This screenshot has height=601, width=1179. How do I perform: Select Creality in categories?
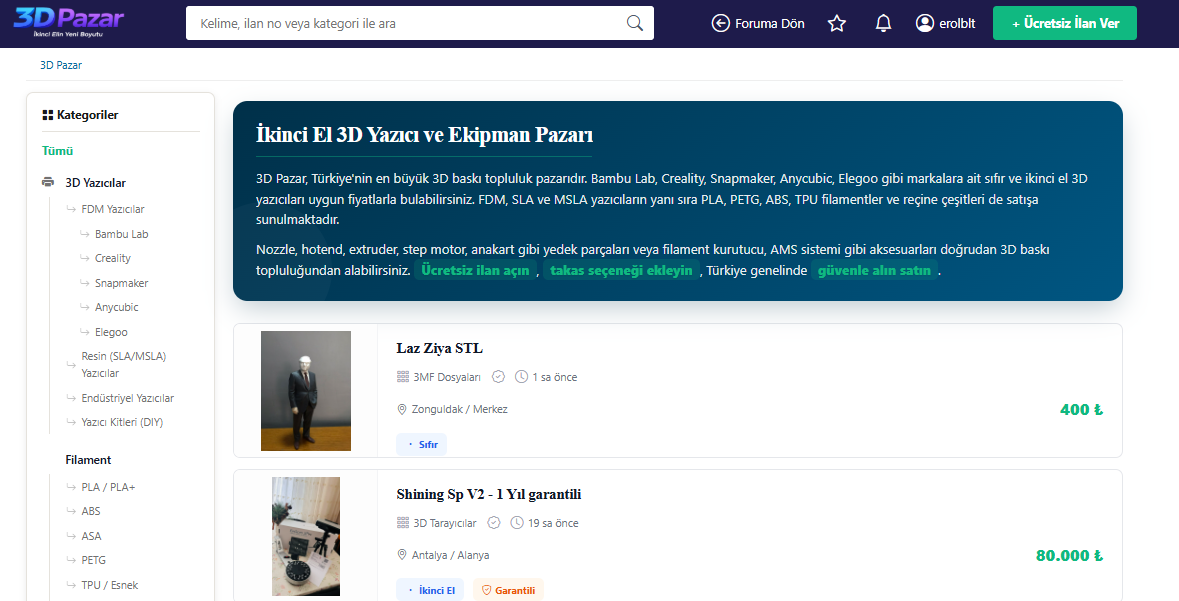coord(113,258)
